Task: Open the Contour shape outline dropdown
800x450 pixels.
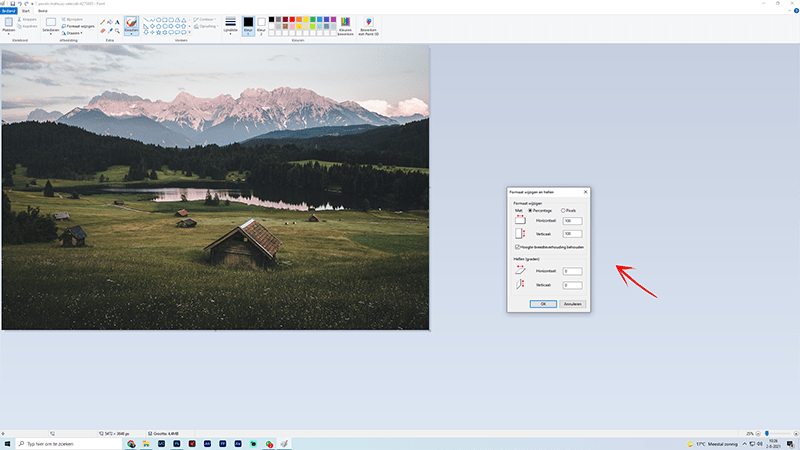Action: pyautogui.click(x=205, y=19)
